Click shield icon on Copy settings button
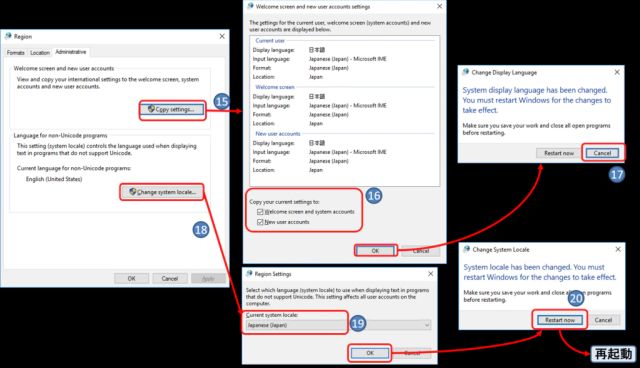The width and height of the screenshot is (640, 368). (x=151, y=109)
